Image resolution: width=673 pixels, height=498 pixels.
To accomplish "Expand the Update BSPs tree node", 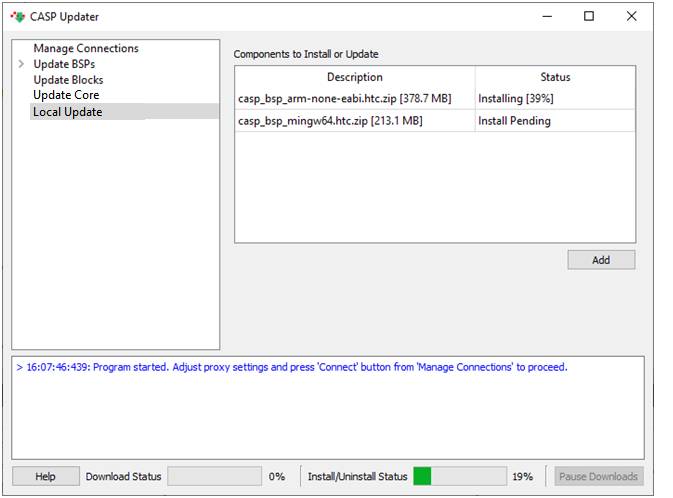I will pos(21,65).
